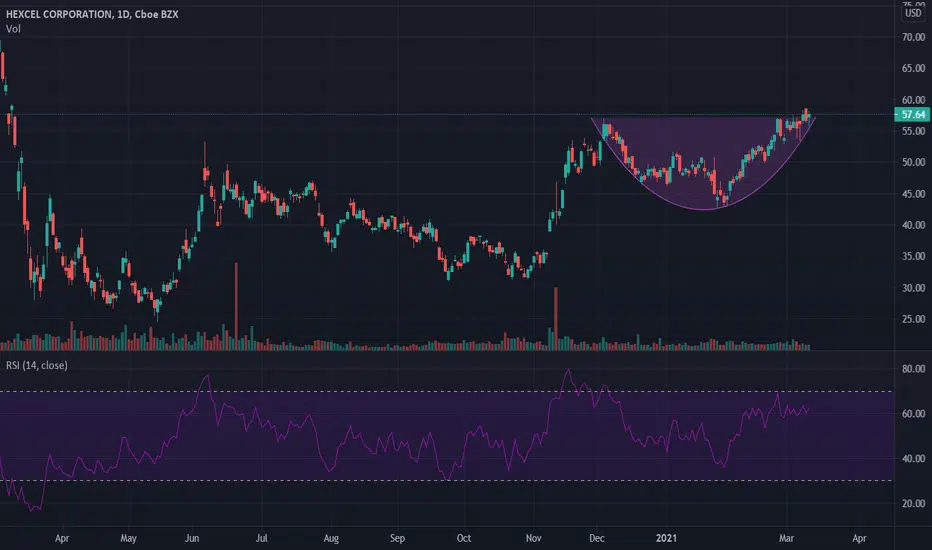
Task: Click the 30.00 price axis value
Action: 914,288
